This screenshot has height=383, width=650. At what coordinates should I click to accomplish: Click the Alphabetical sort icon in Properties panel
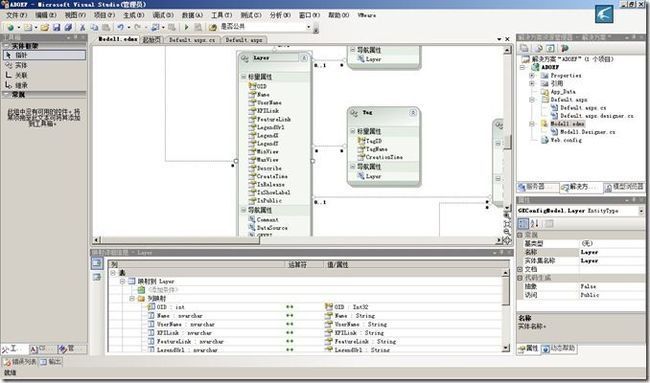point(534,224)
